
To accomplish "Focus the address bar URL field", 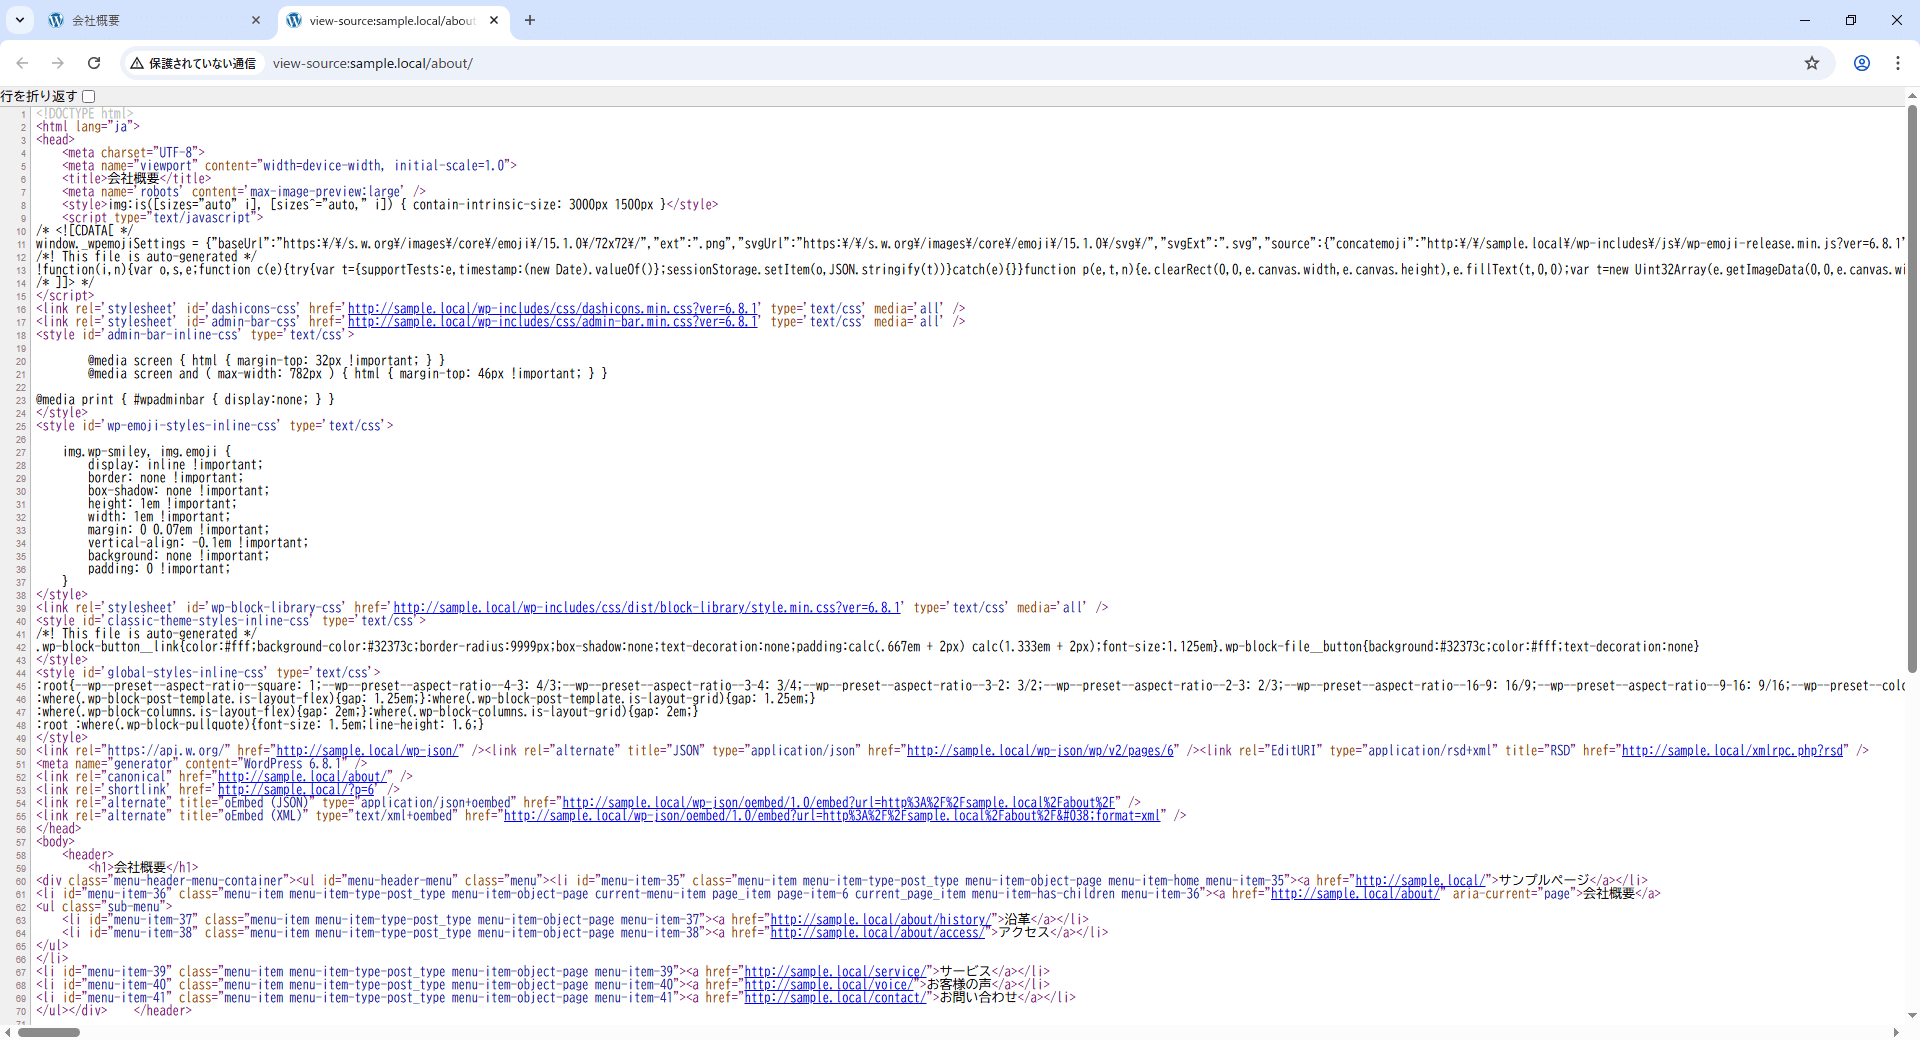I will coord(1030,63).
